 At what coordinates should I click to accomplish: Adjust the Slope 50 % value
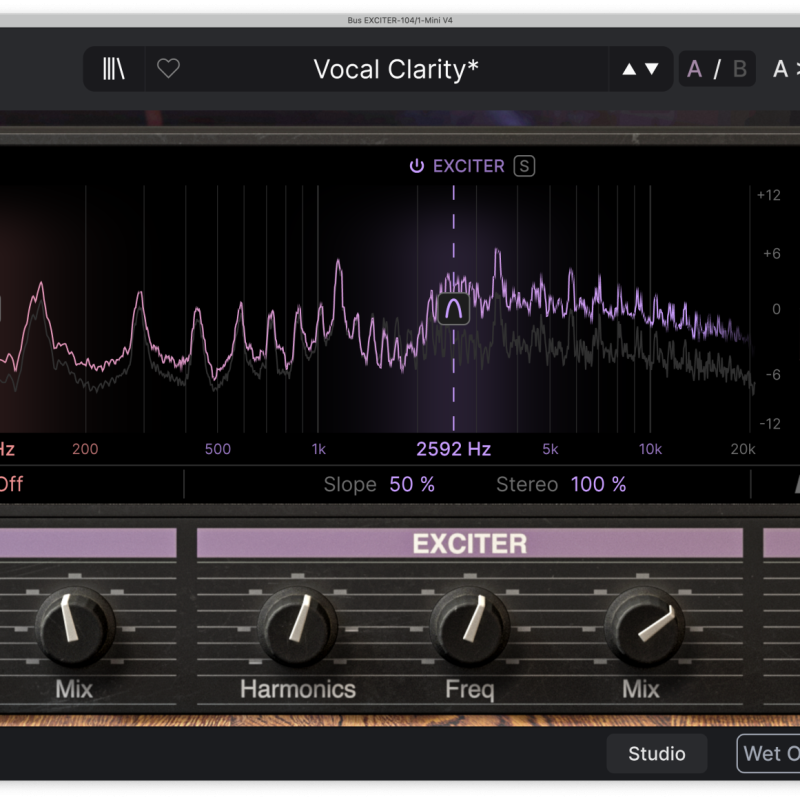coord(412,484)
